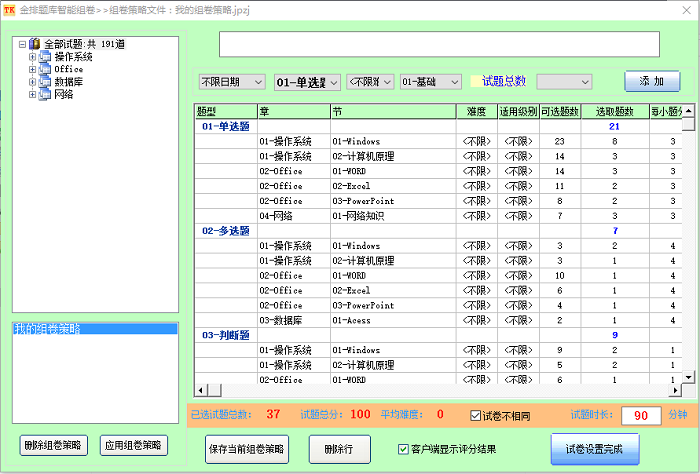Click the Office node icon in the tree
Viewport: 700px width, 474px height.
[45, 69]
